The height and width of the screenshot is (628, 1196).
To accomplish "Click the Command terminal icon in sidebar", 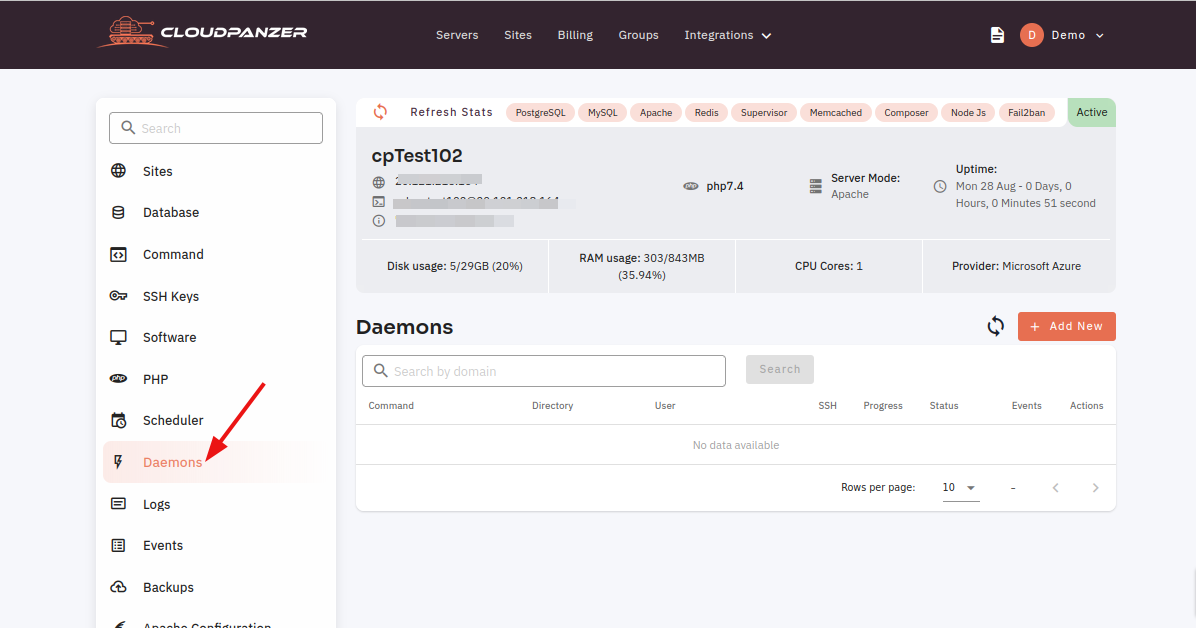I will pyautogui.click(x=118, y=254).
